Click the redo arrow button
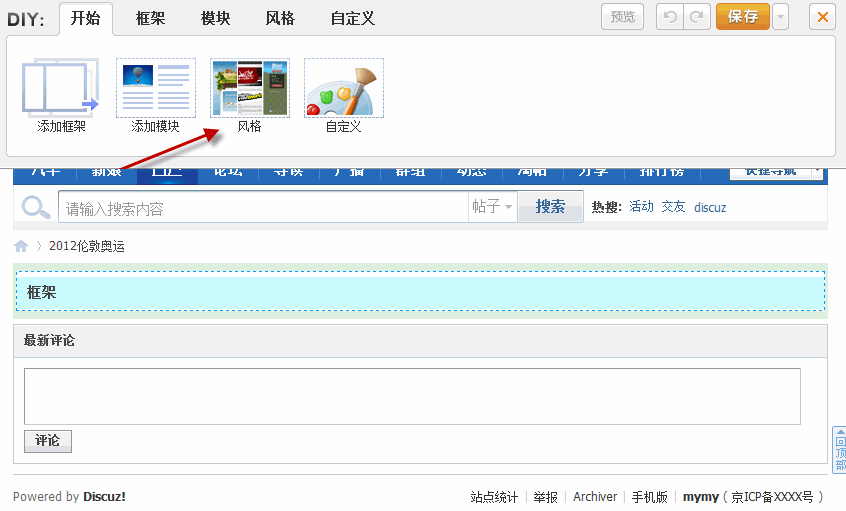The height and width of the screenshot is (511, 846). [697, 17]
